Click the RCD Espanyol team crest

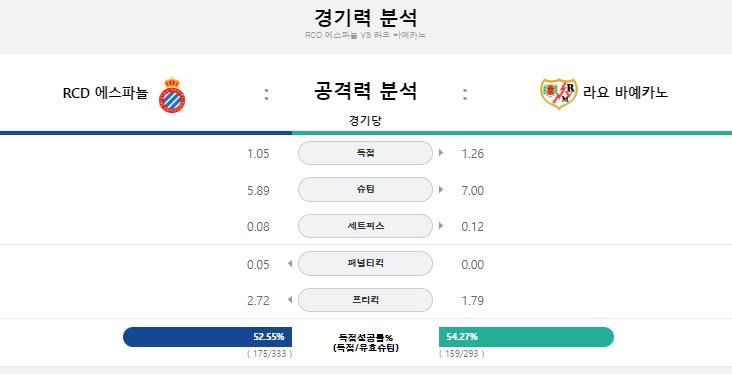pos(172,95)
